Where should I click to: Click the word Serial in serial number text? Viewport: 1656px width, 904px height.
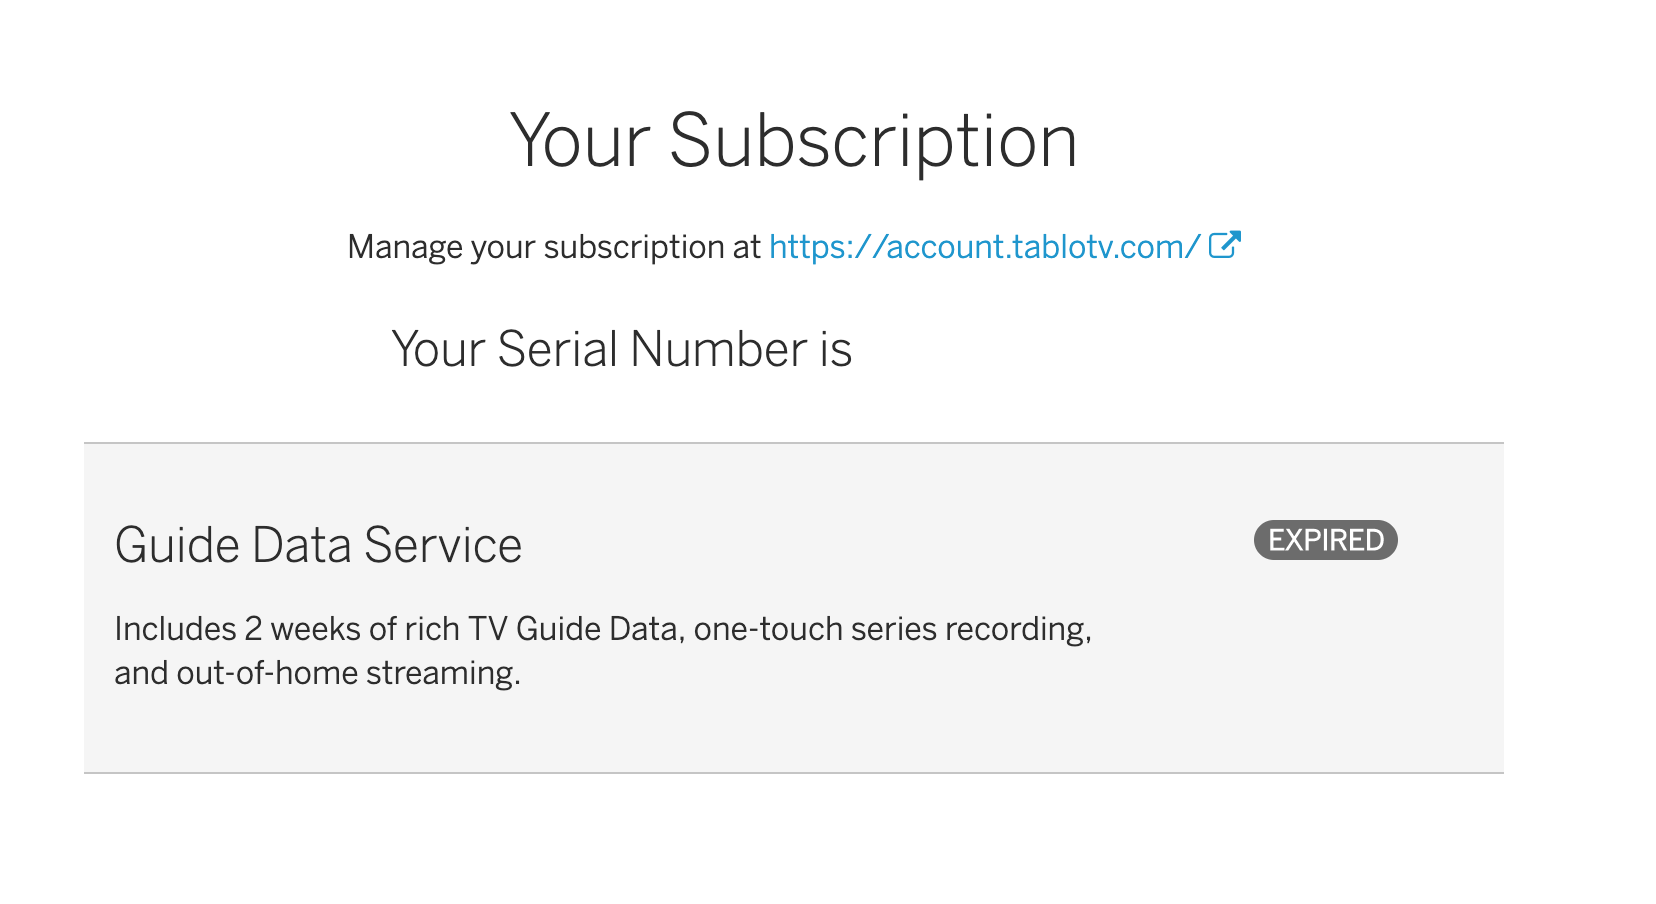coord(558,349)
